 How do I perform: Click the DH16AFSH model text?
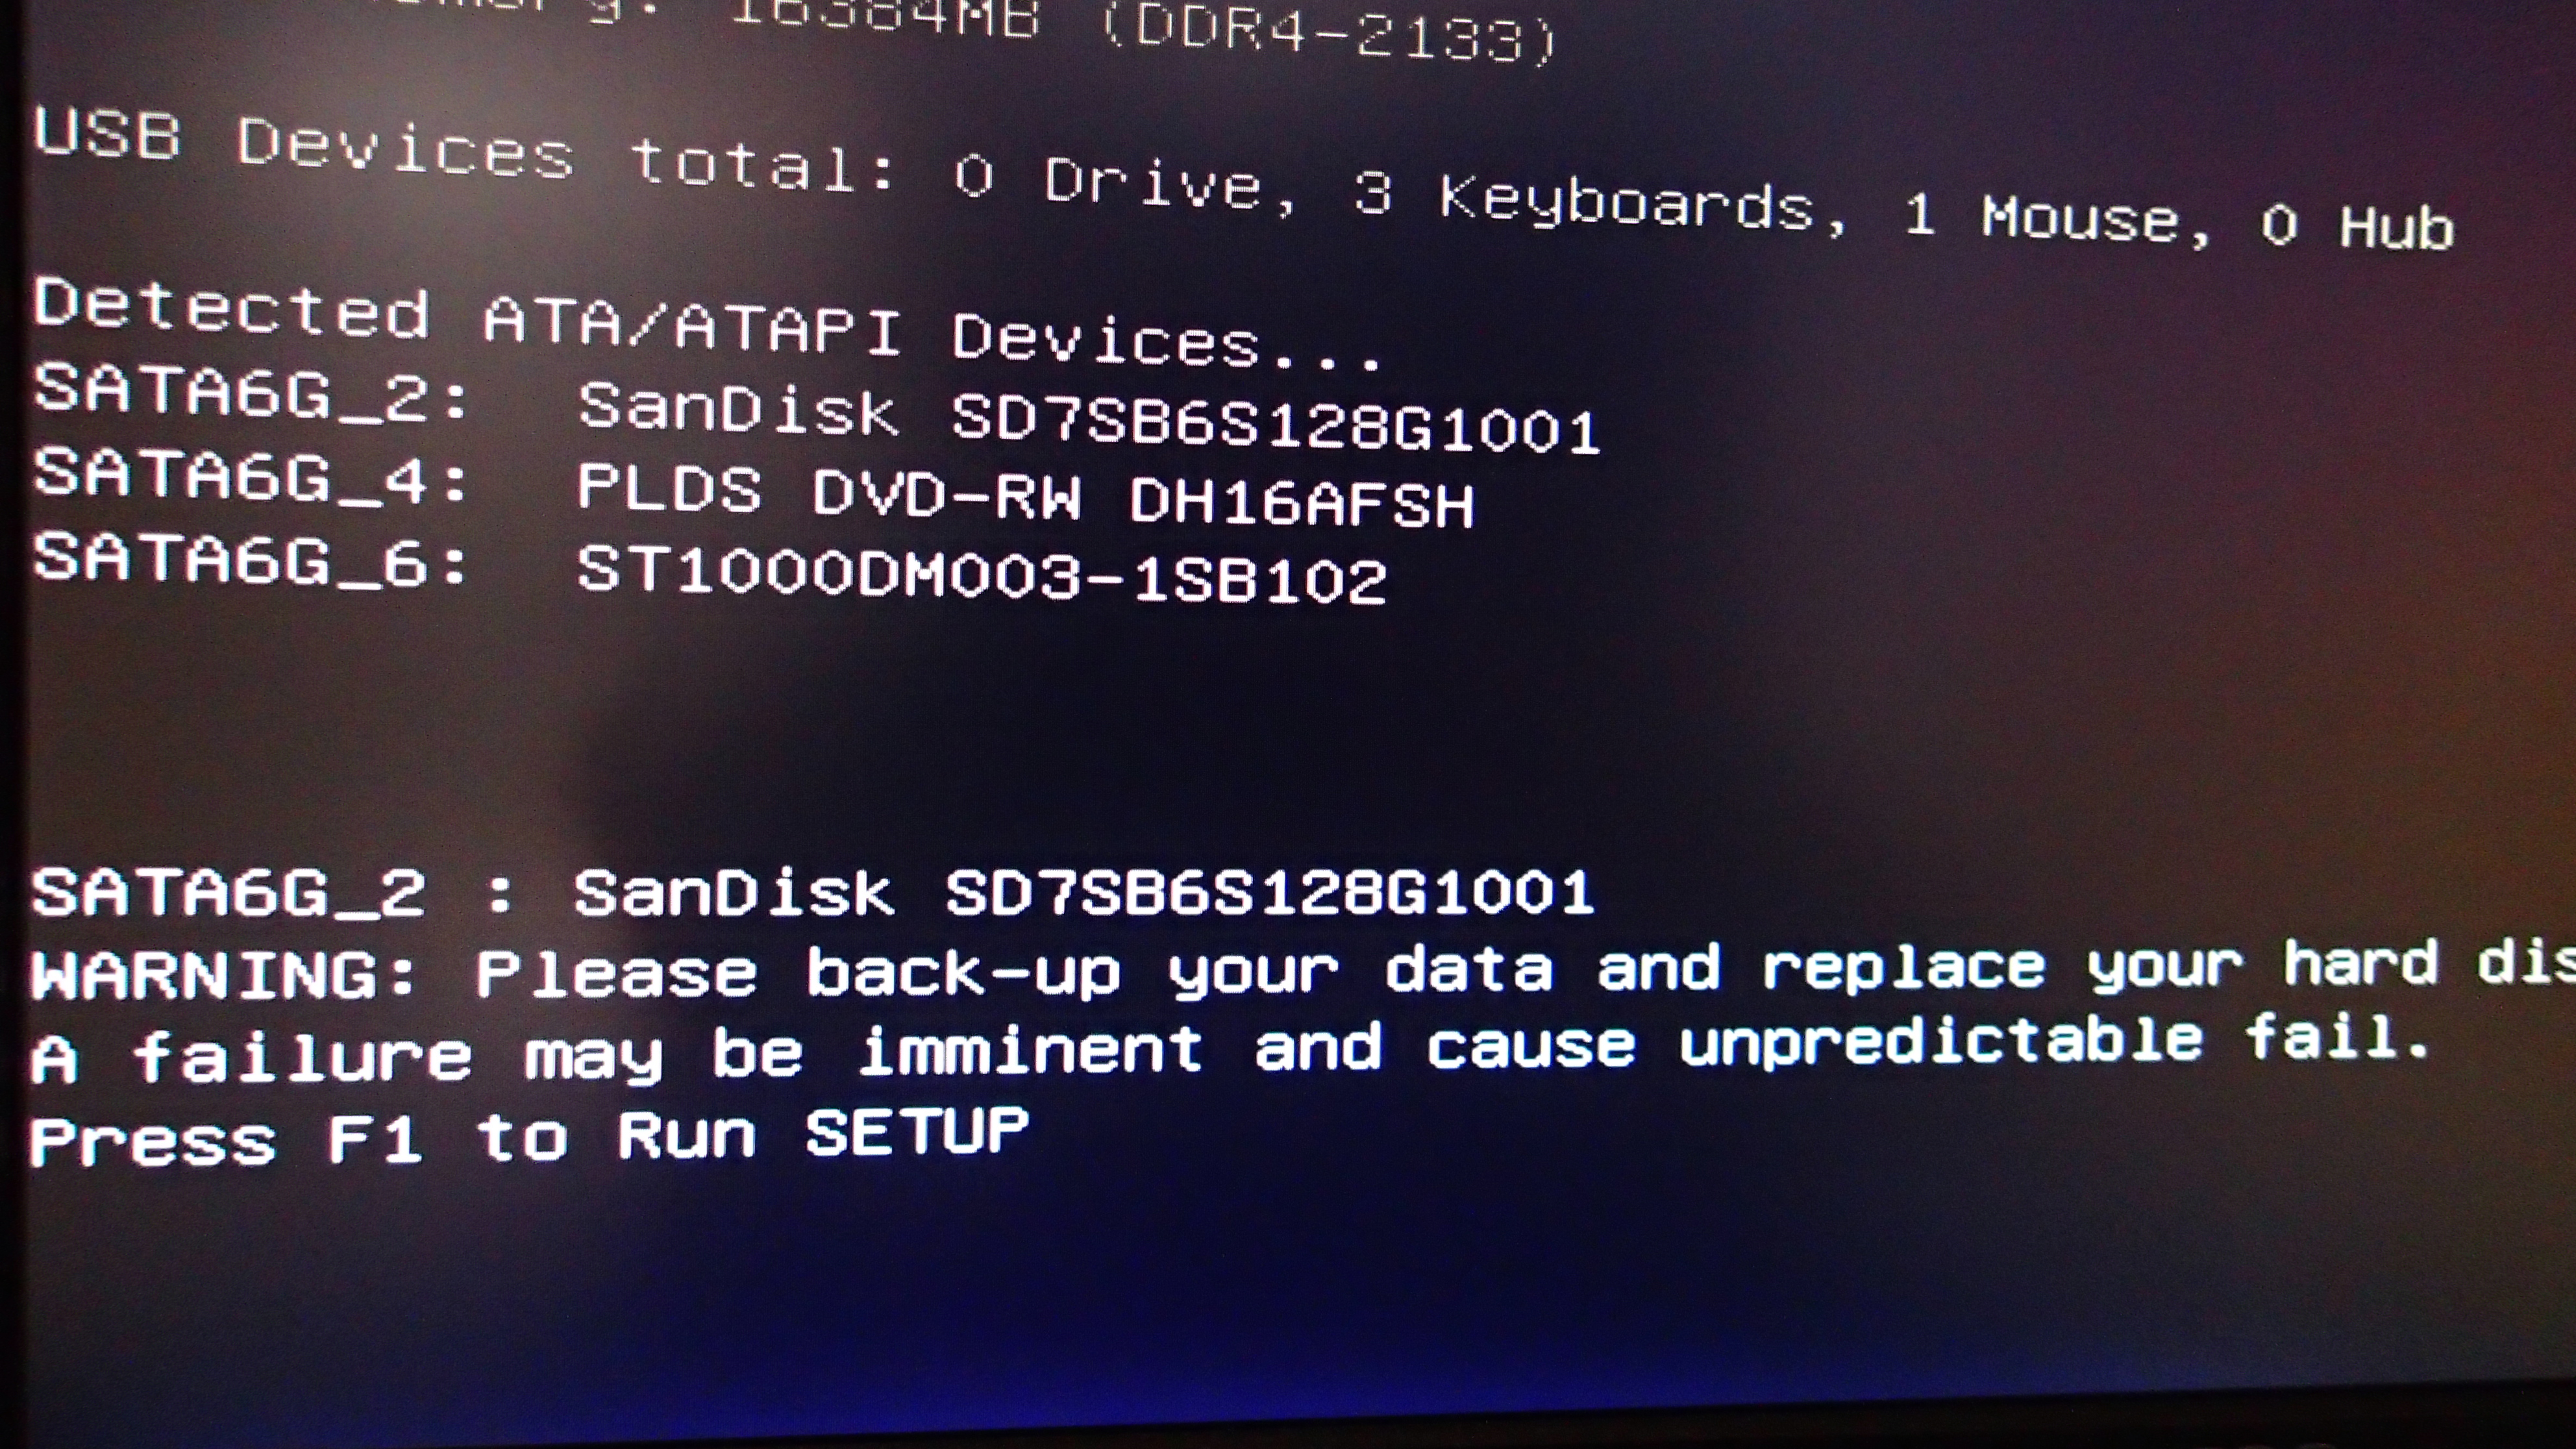[1302, 502]
